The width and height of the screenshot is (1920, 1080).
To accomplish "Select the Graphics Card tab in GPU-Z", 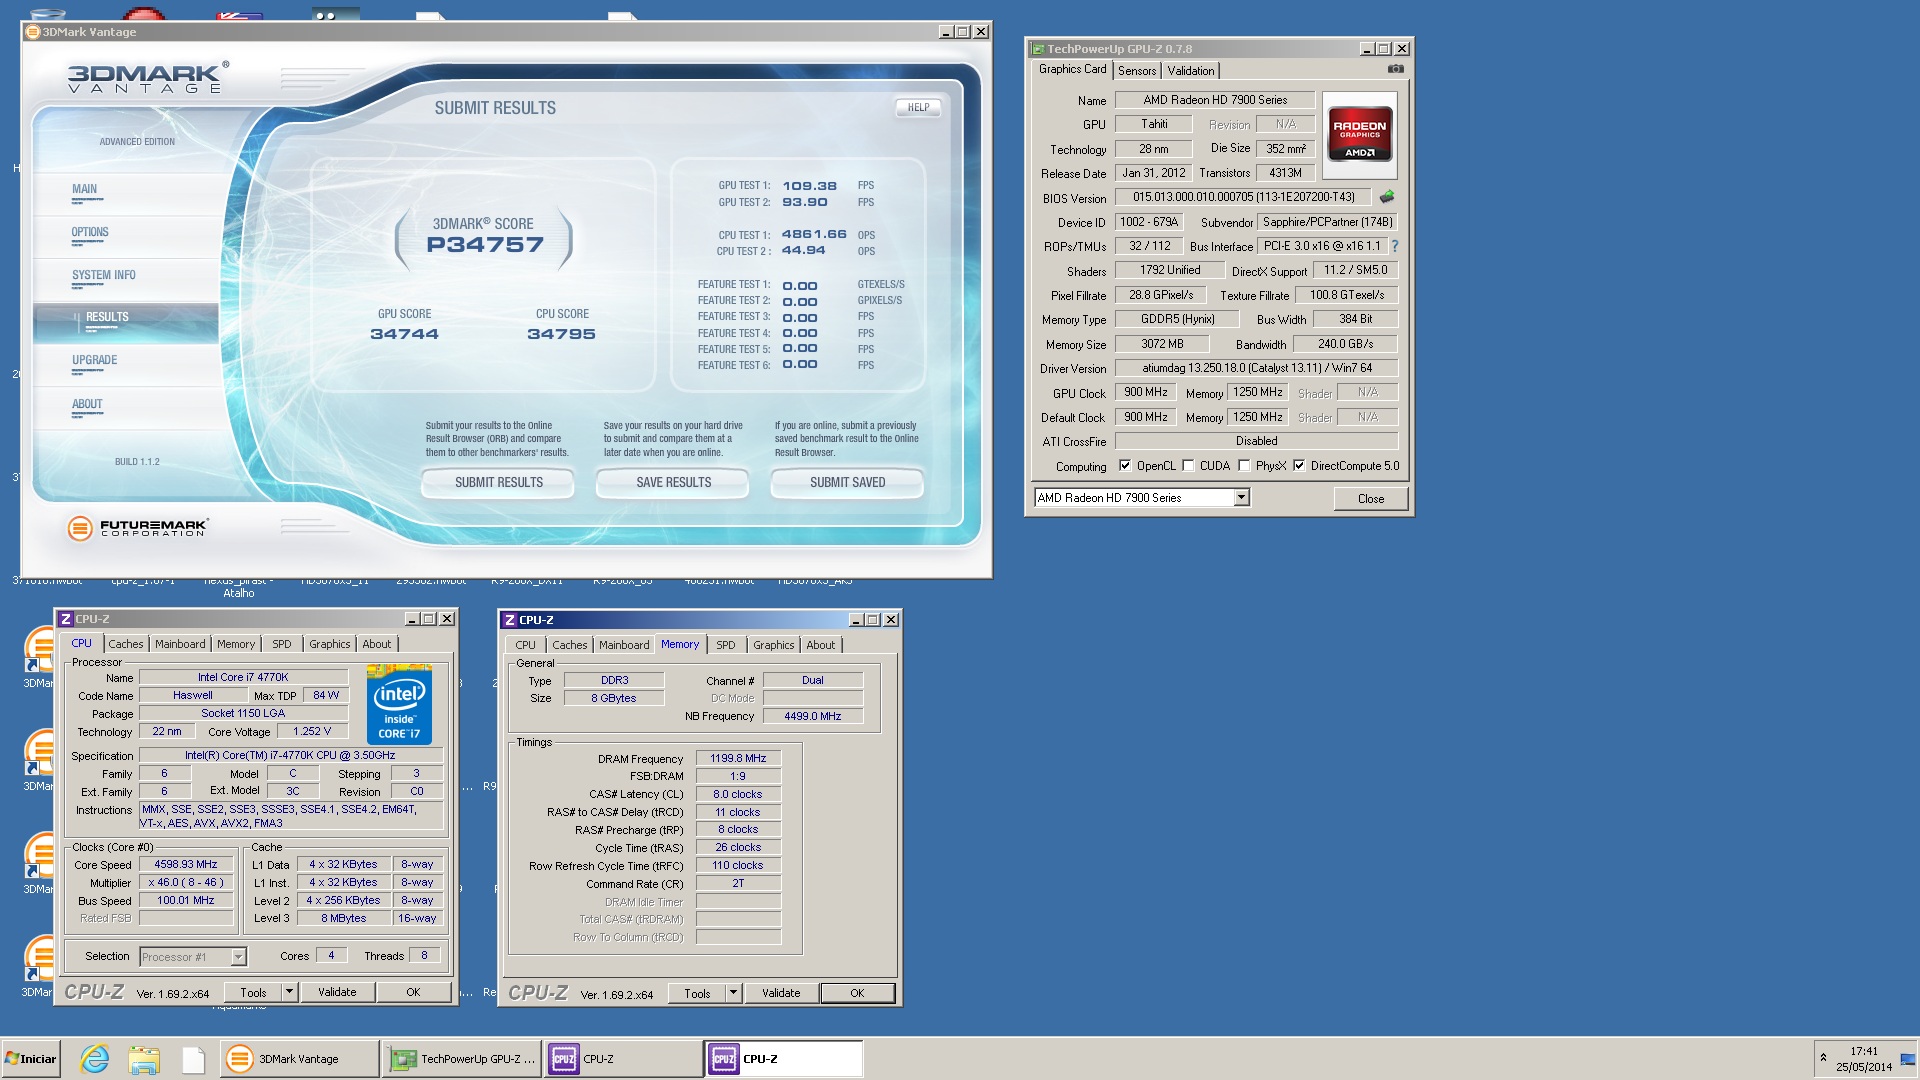I will click(x=1072, y=69).
